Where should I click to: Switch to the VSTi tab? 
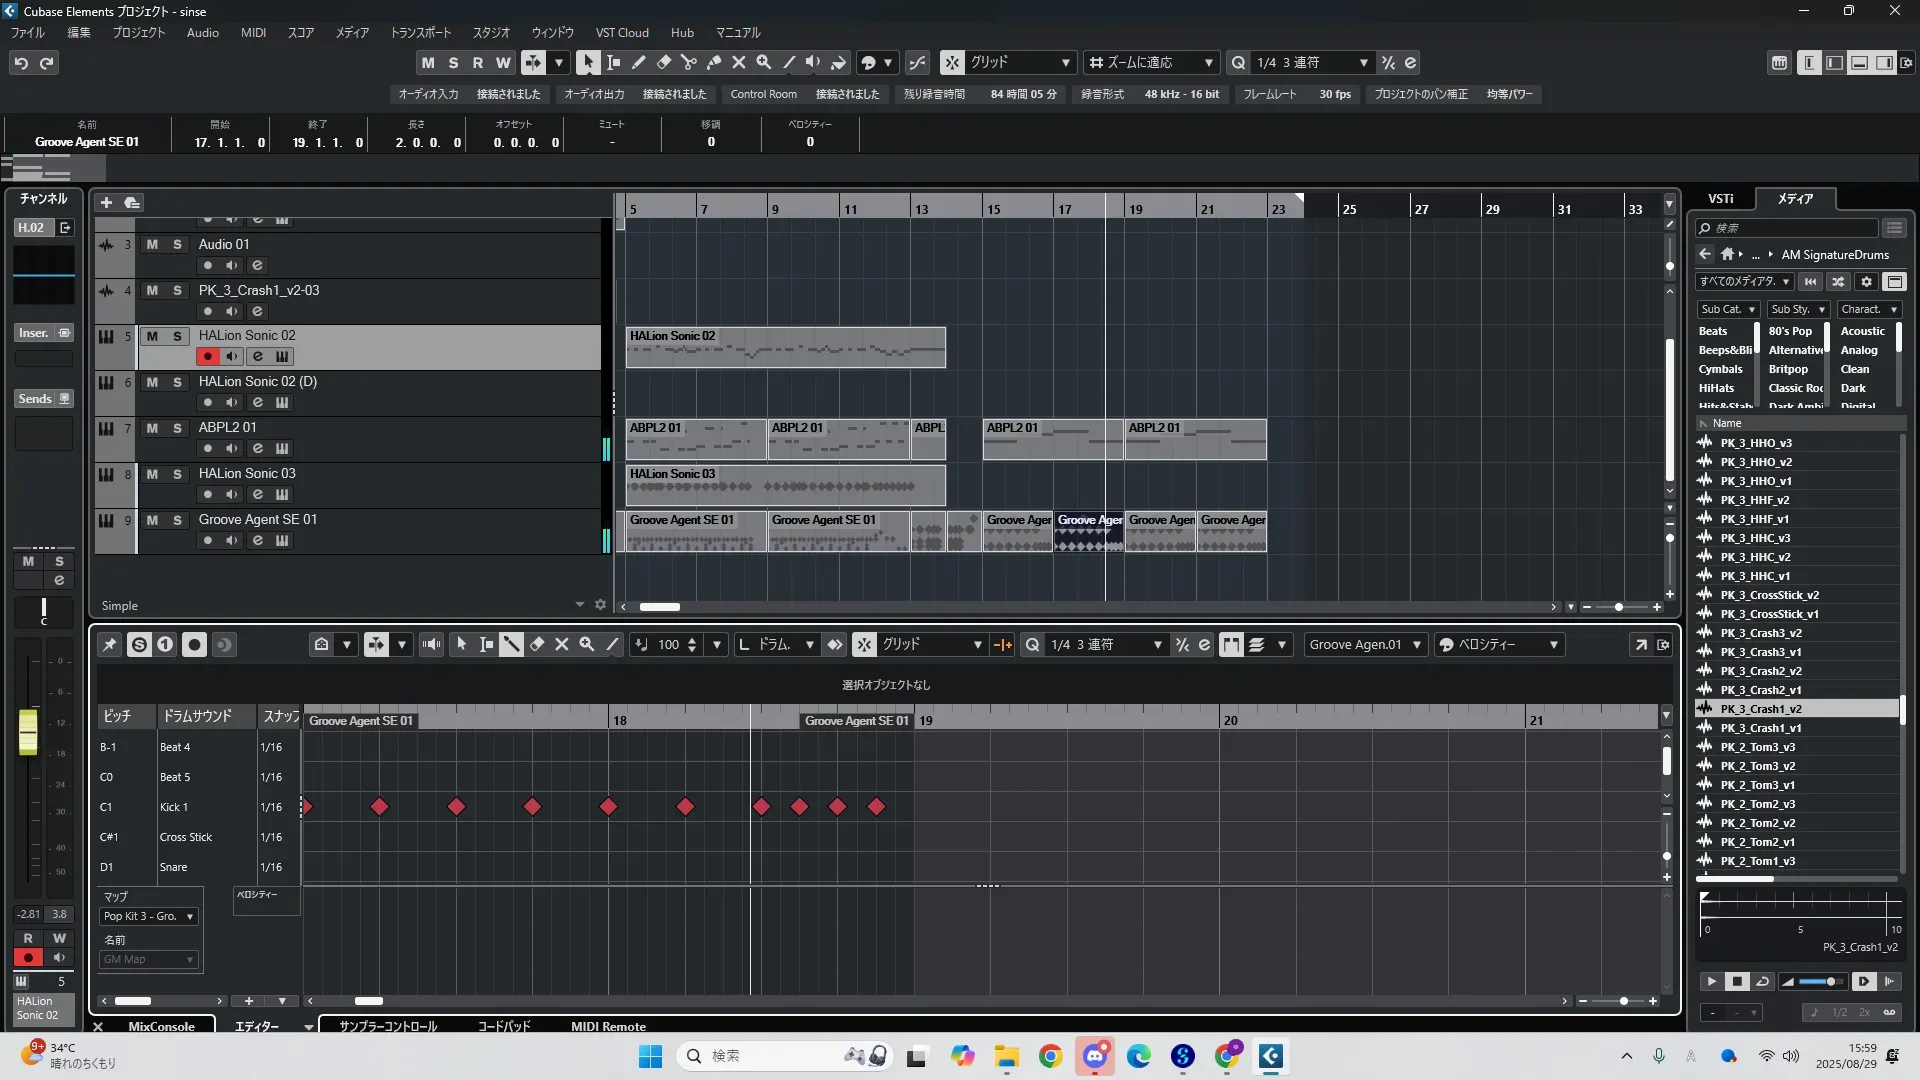coord(1720,199)
